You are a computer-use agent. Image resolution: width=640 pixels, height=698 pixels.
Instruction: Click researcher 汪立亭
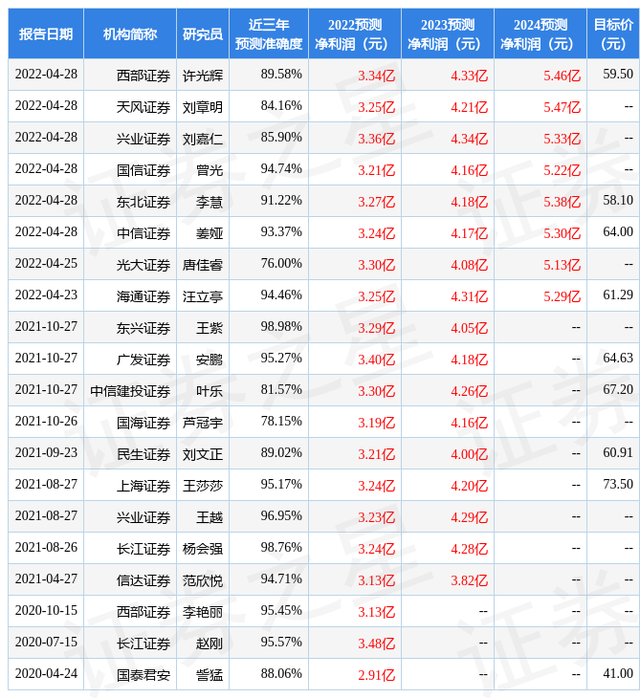(203, 296)
